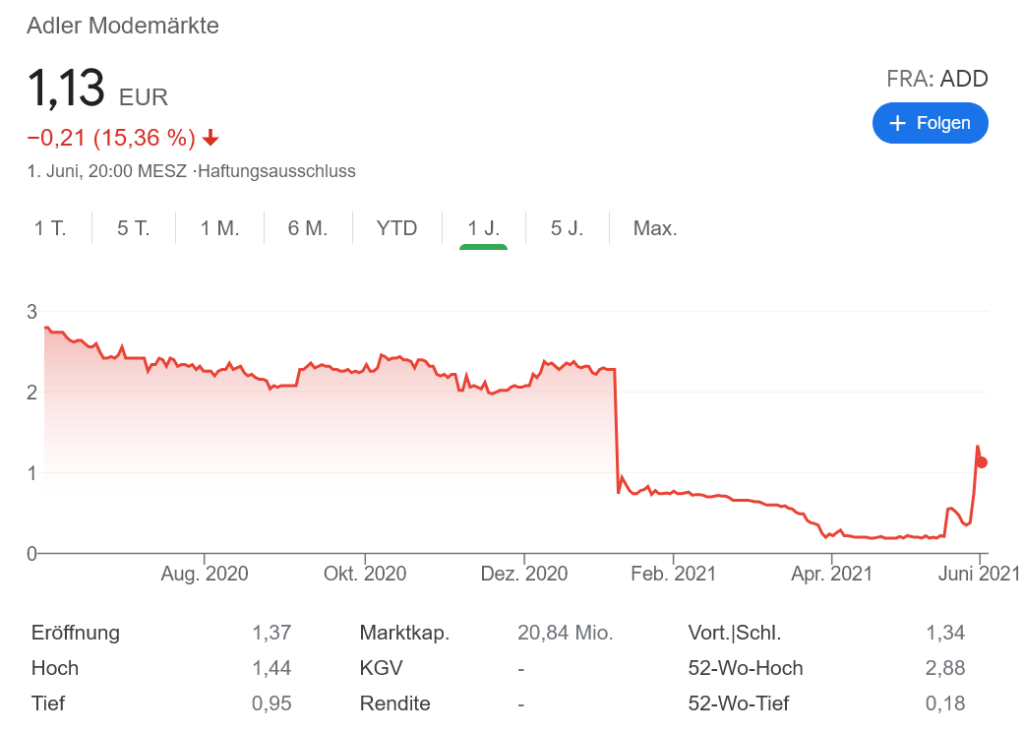1024x732 pixels.
Task: Click the FRA: ADD ticker label
Action: [937, 79]
